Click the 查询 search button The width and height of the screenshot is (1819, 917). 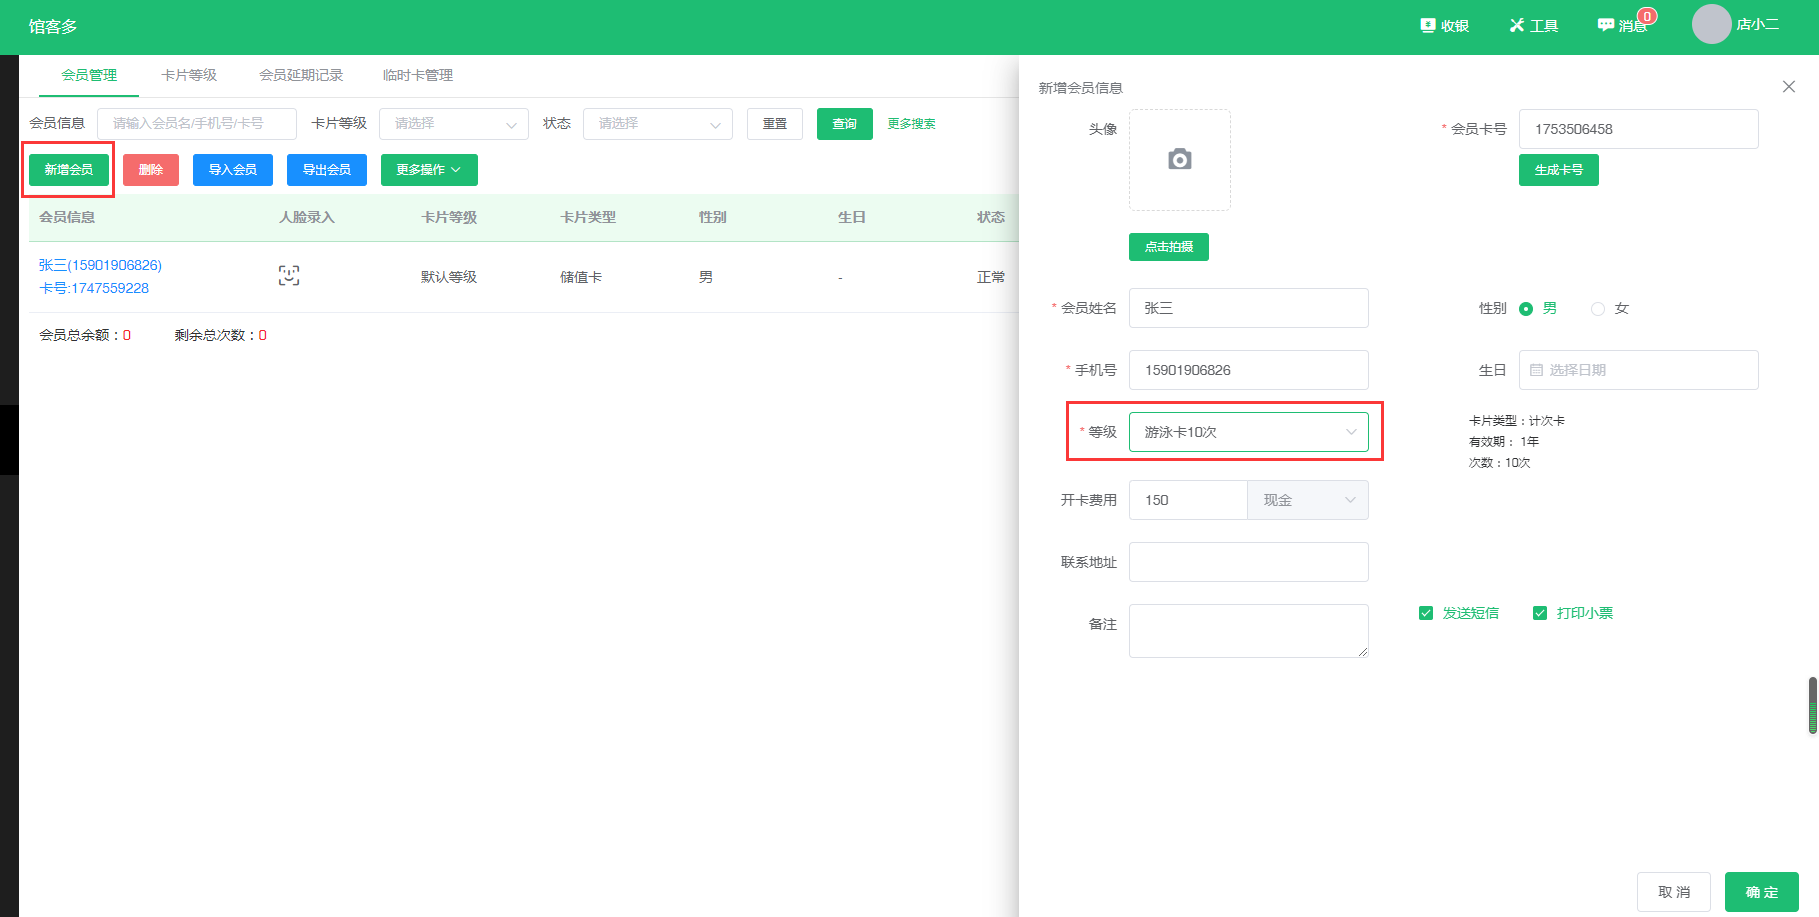(x=845, y=124)
